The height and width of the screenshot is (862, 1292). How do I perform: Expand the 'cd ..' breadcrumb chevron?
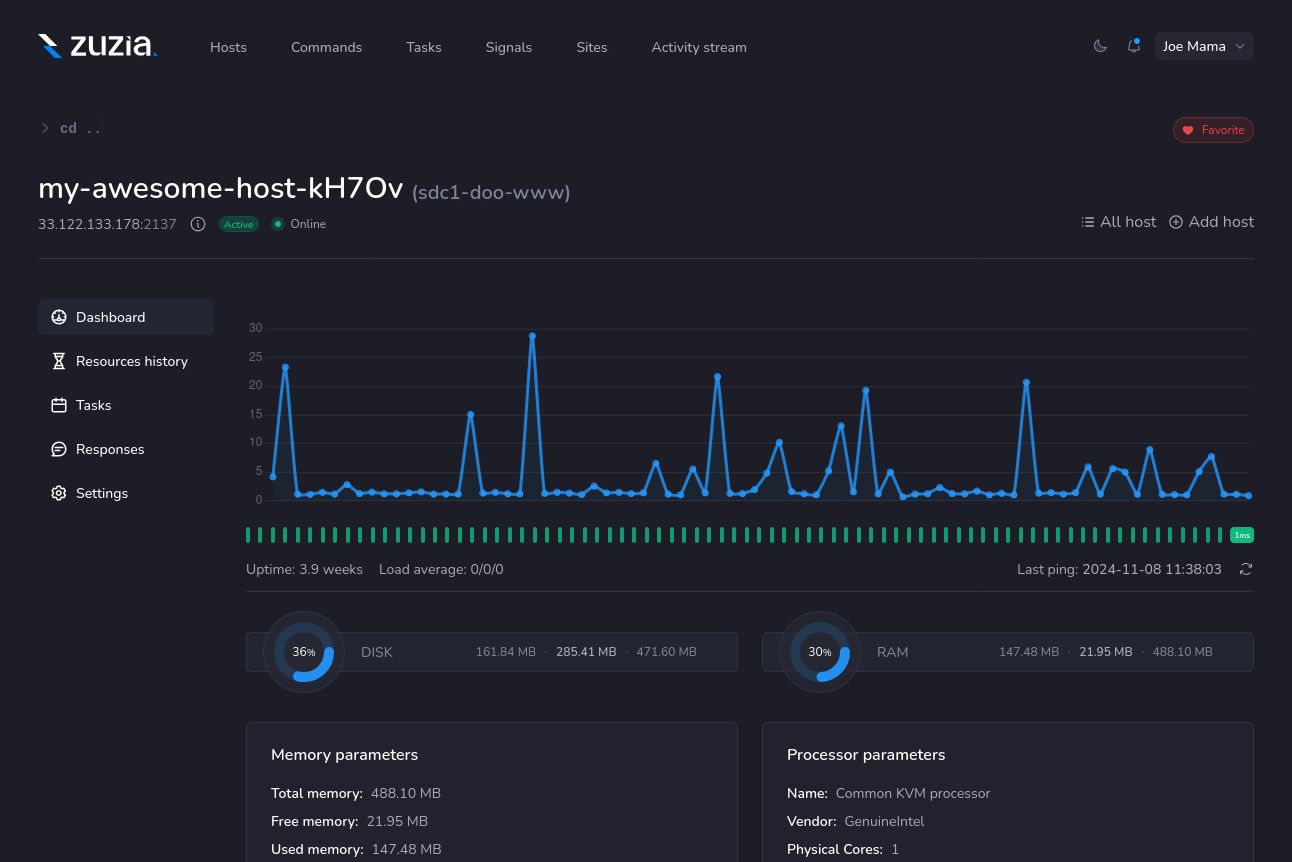[45, 128]
